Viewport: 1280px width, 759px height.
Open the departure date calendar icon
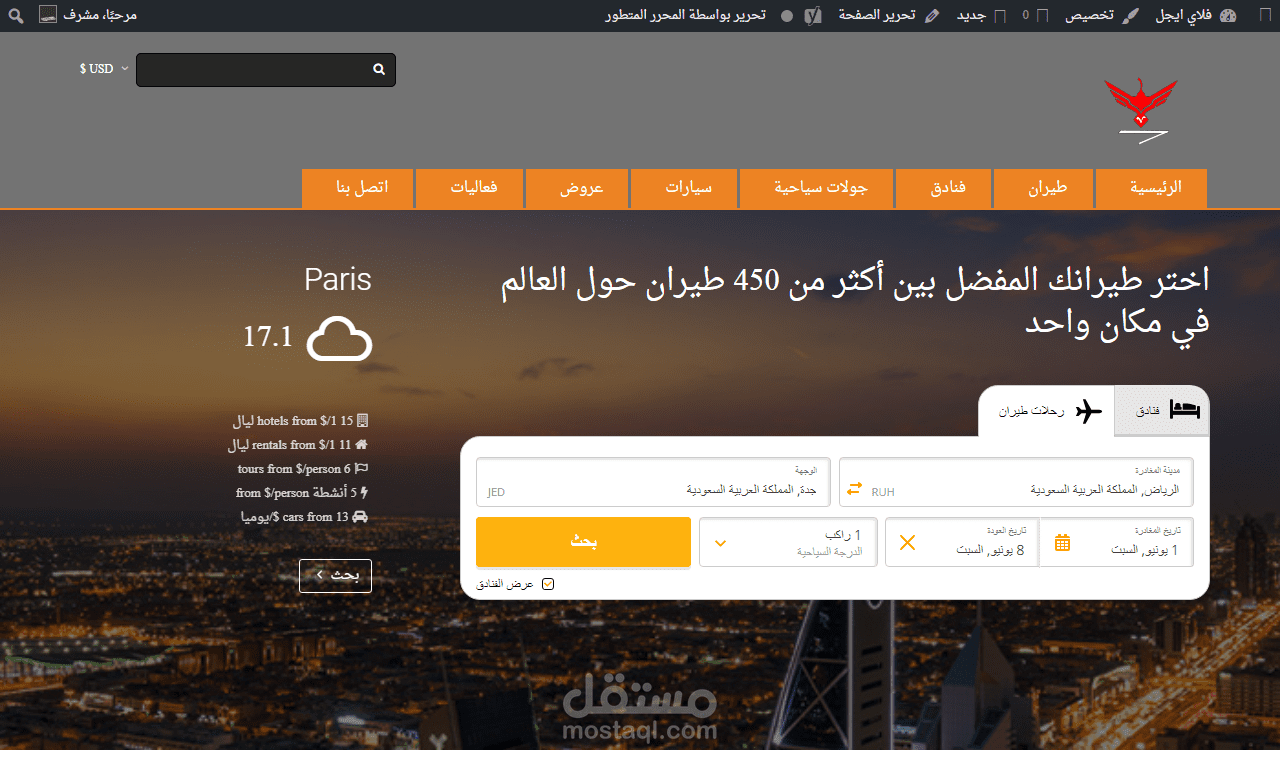click(1063, 542)
